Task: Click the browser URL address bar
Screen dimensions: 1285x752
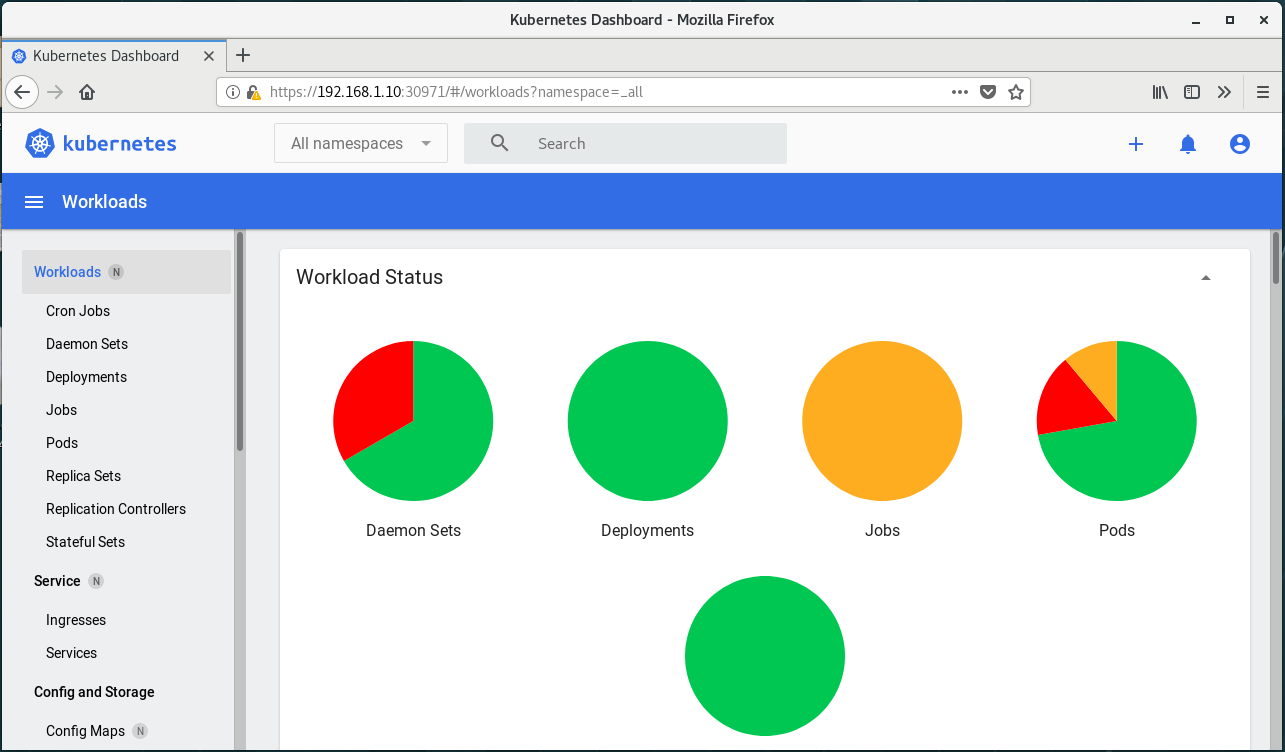Action: [624, 92]
